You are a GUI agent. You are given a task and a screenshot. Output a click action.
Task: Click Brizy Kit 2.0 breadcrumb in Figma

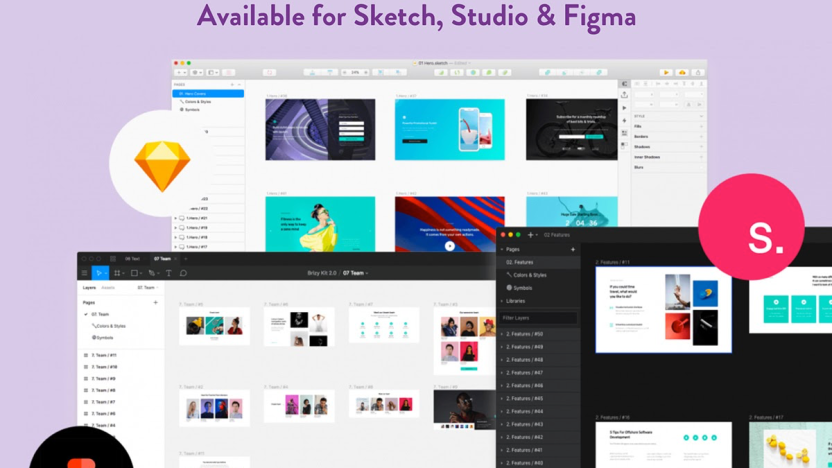322,273
